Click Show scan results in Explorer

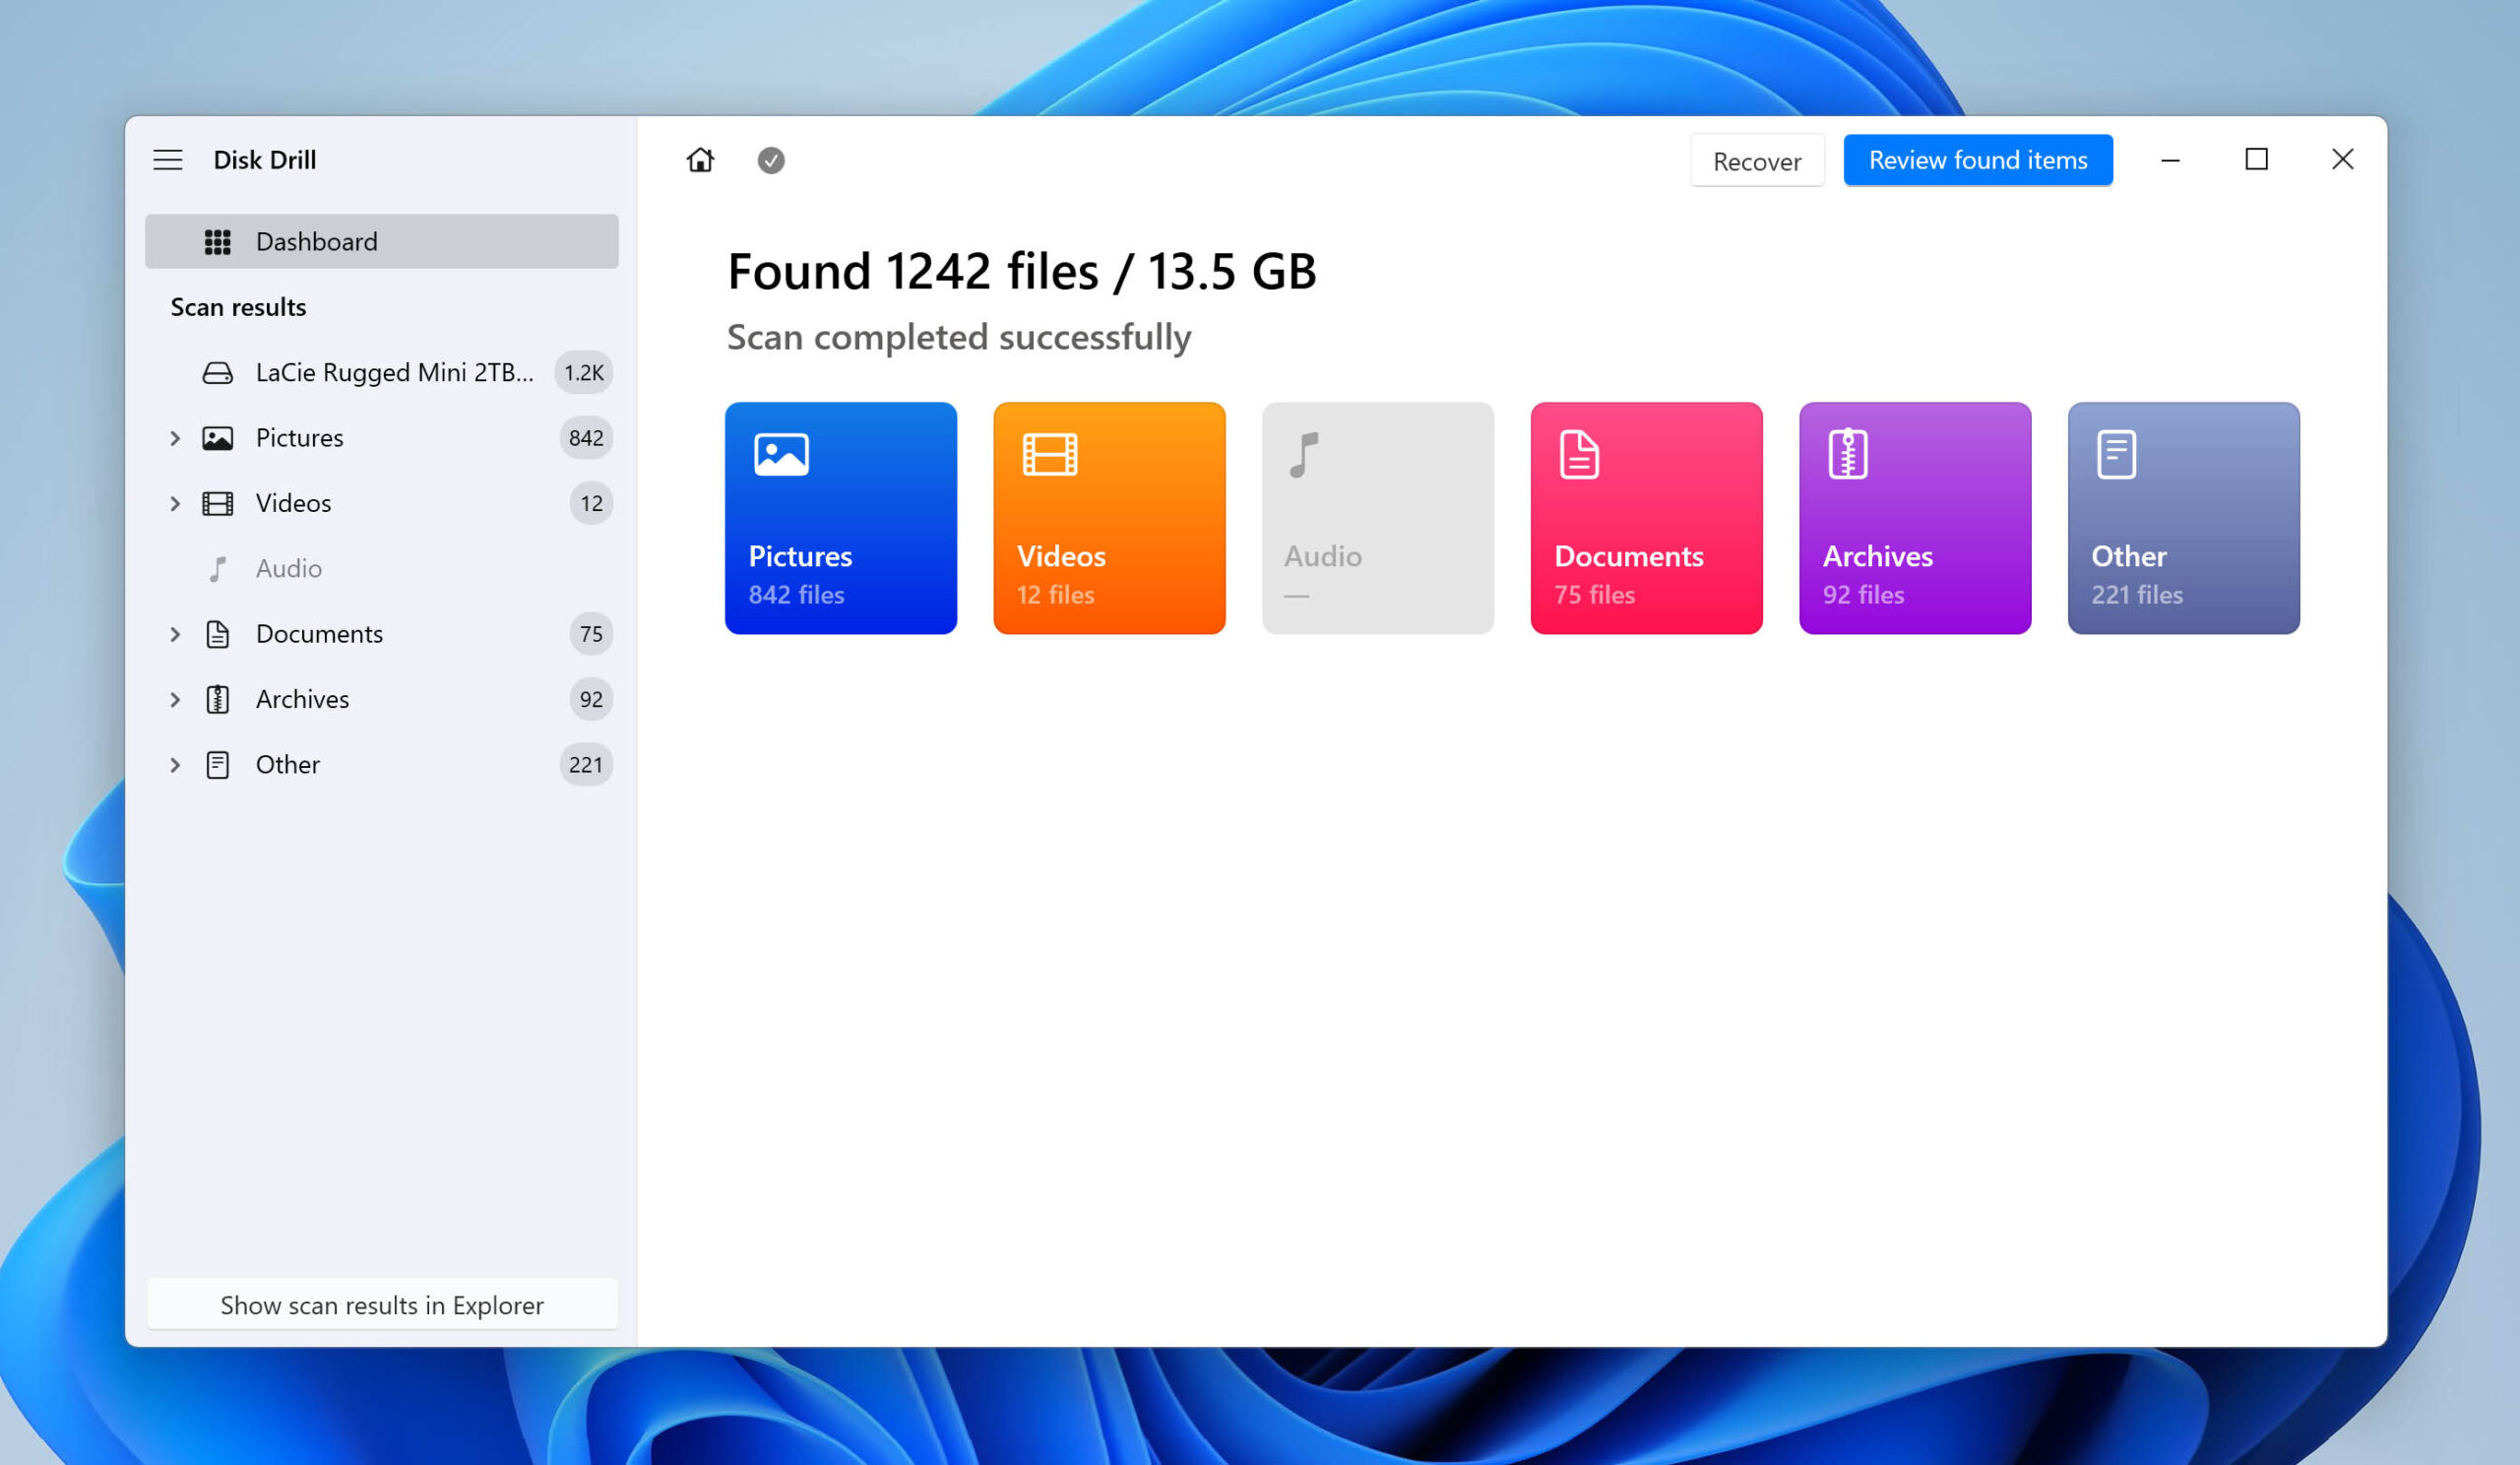[x=382, y=1305]
